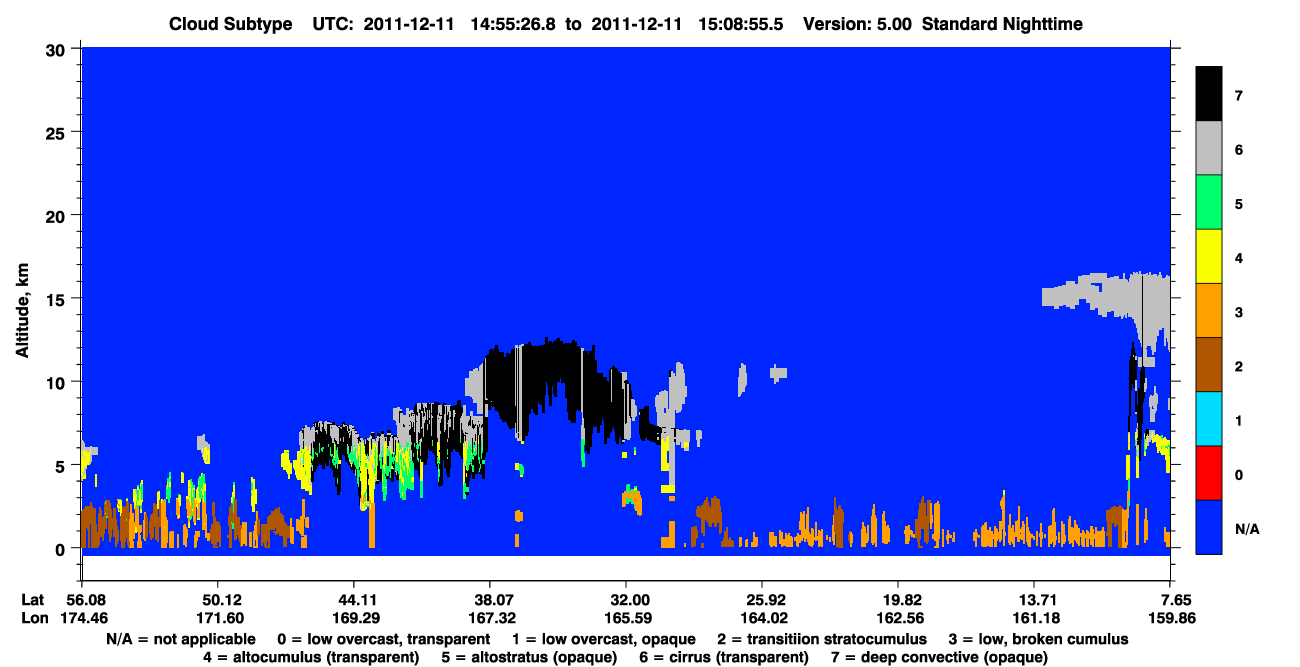Click legend text '7 = deep convective (opaque)'
Screen dimensions: 1300x667
click(x=939, y=657)
